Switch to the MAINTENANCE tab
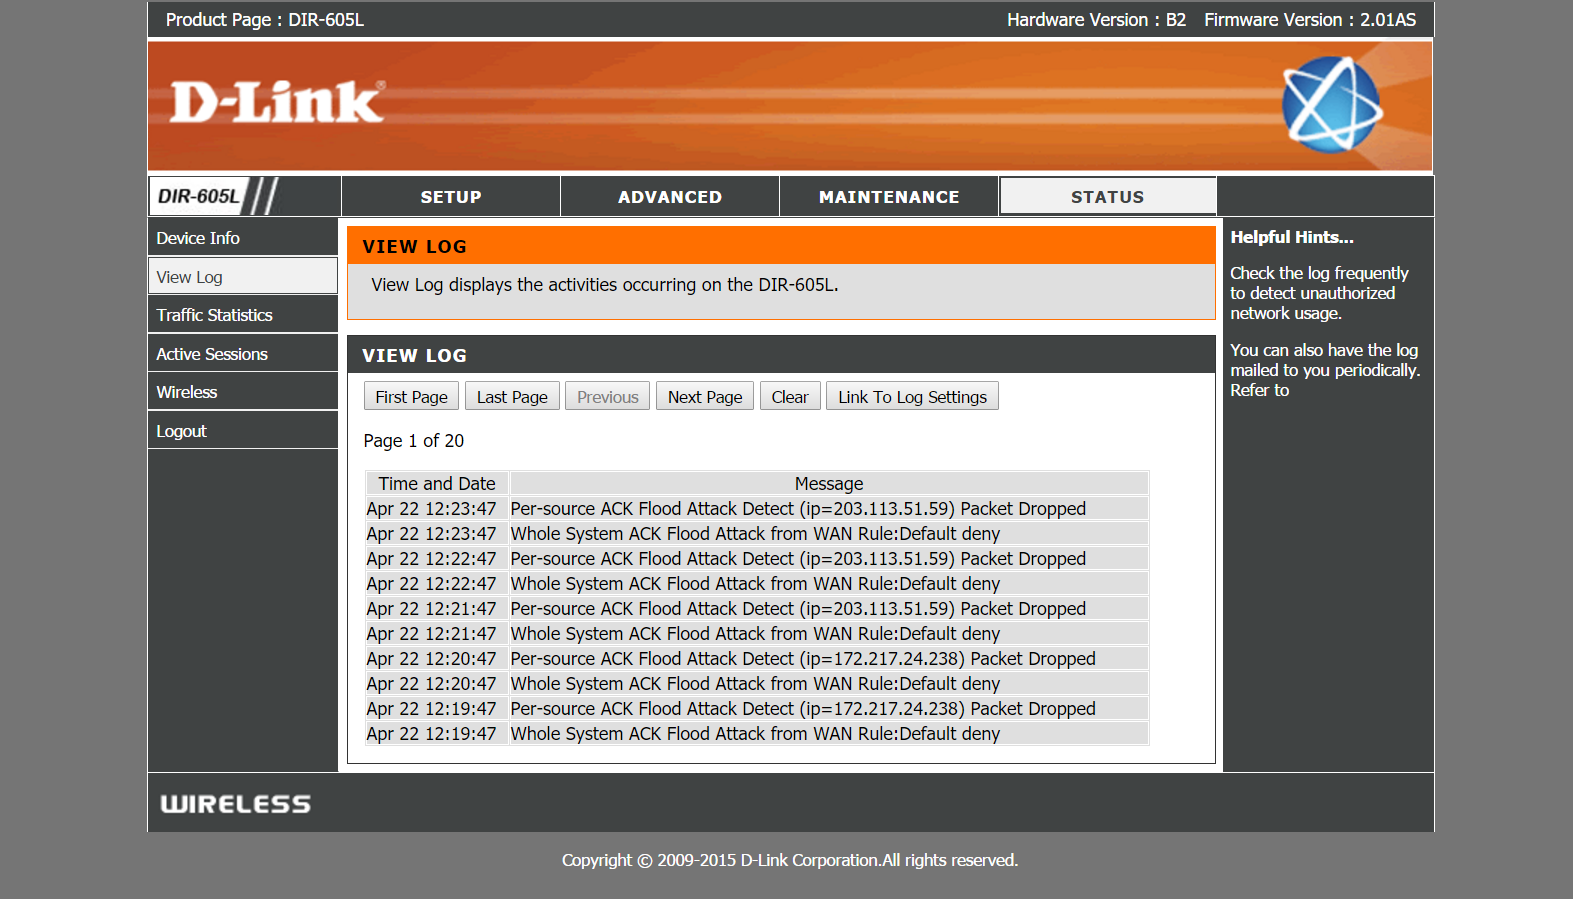This screenshot has height=899, width=1573. 889,197
